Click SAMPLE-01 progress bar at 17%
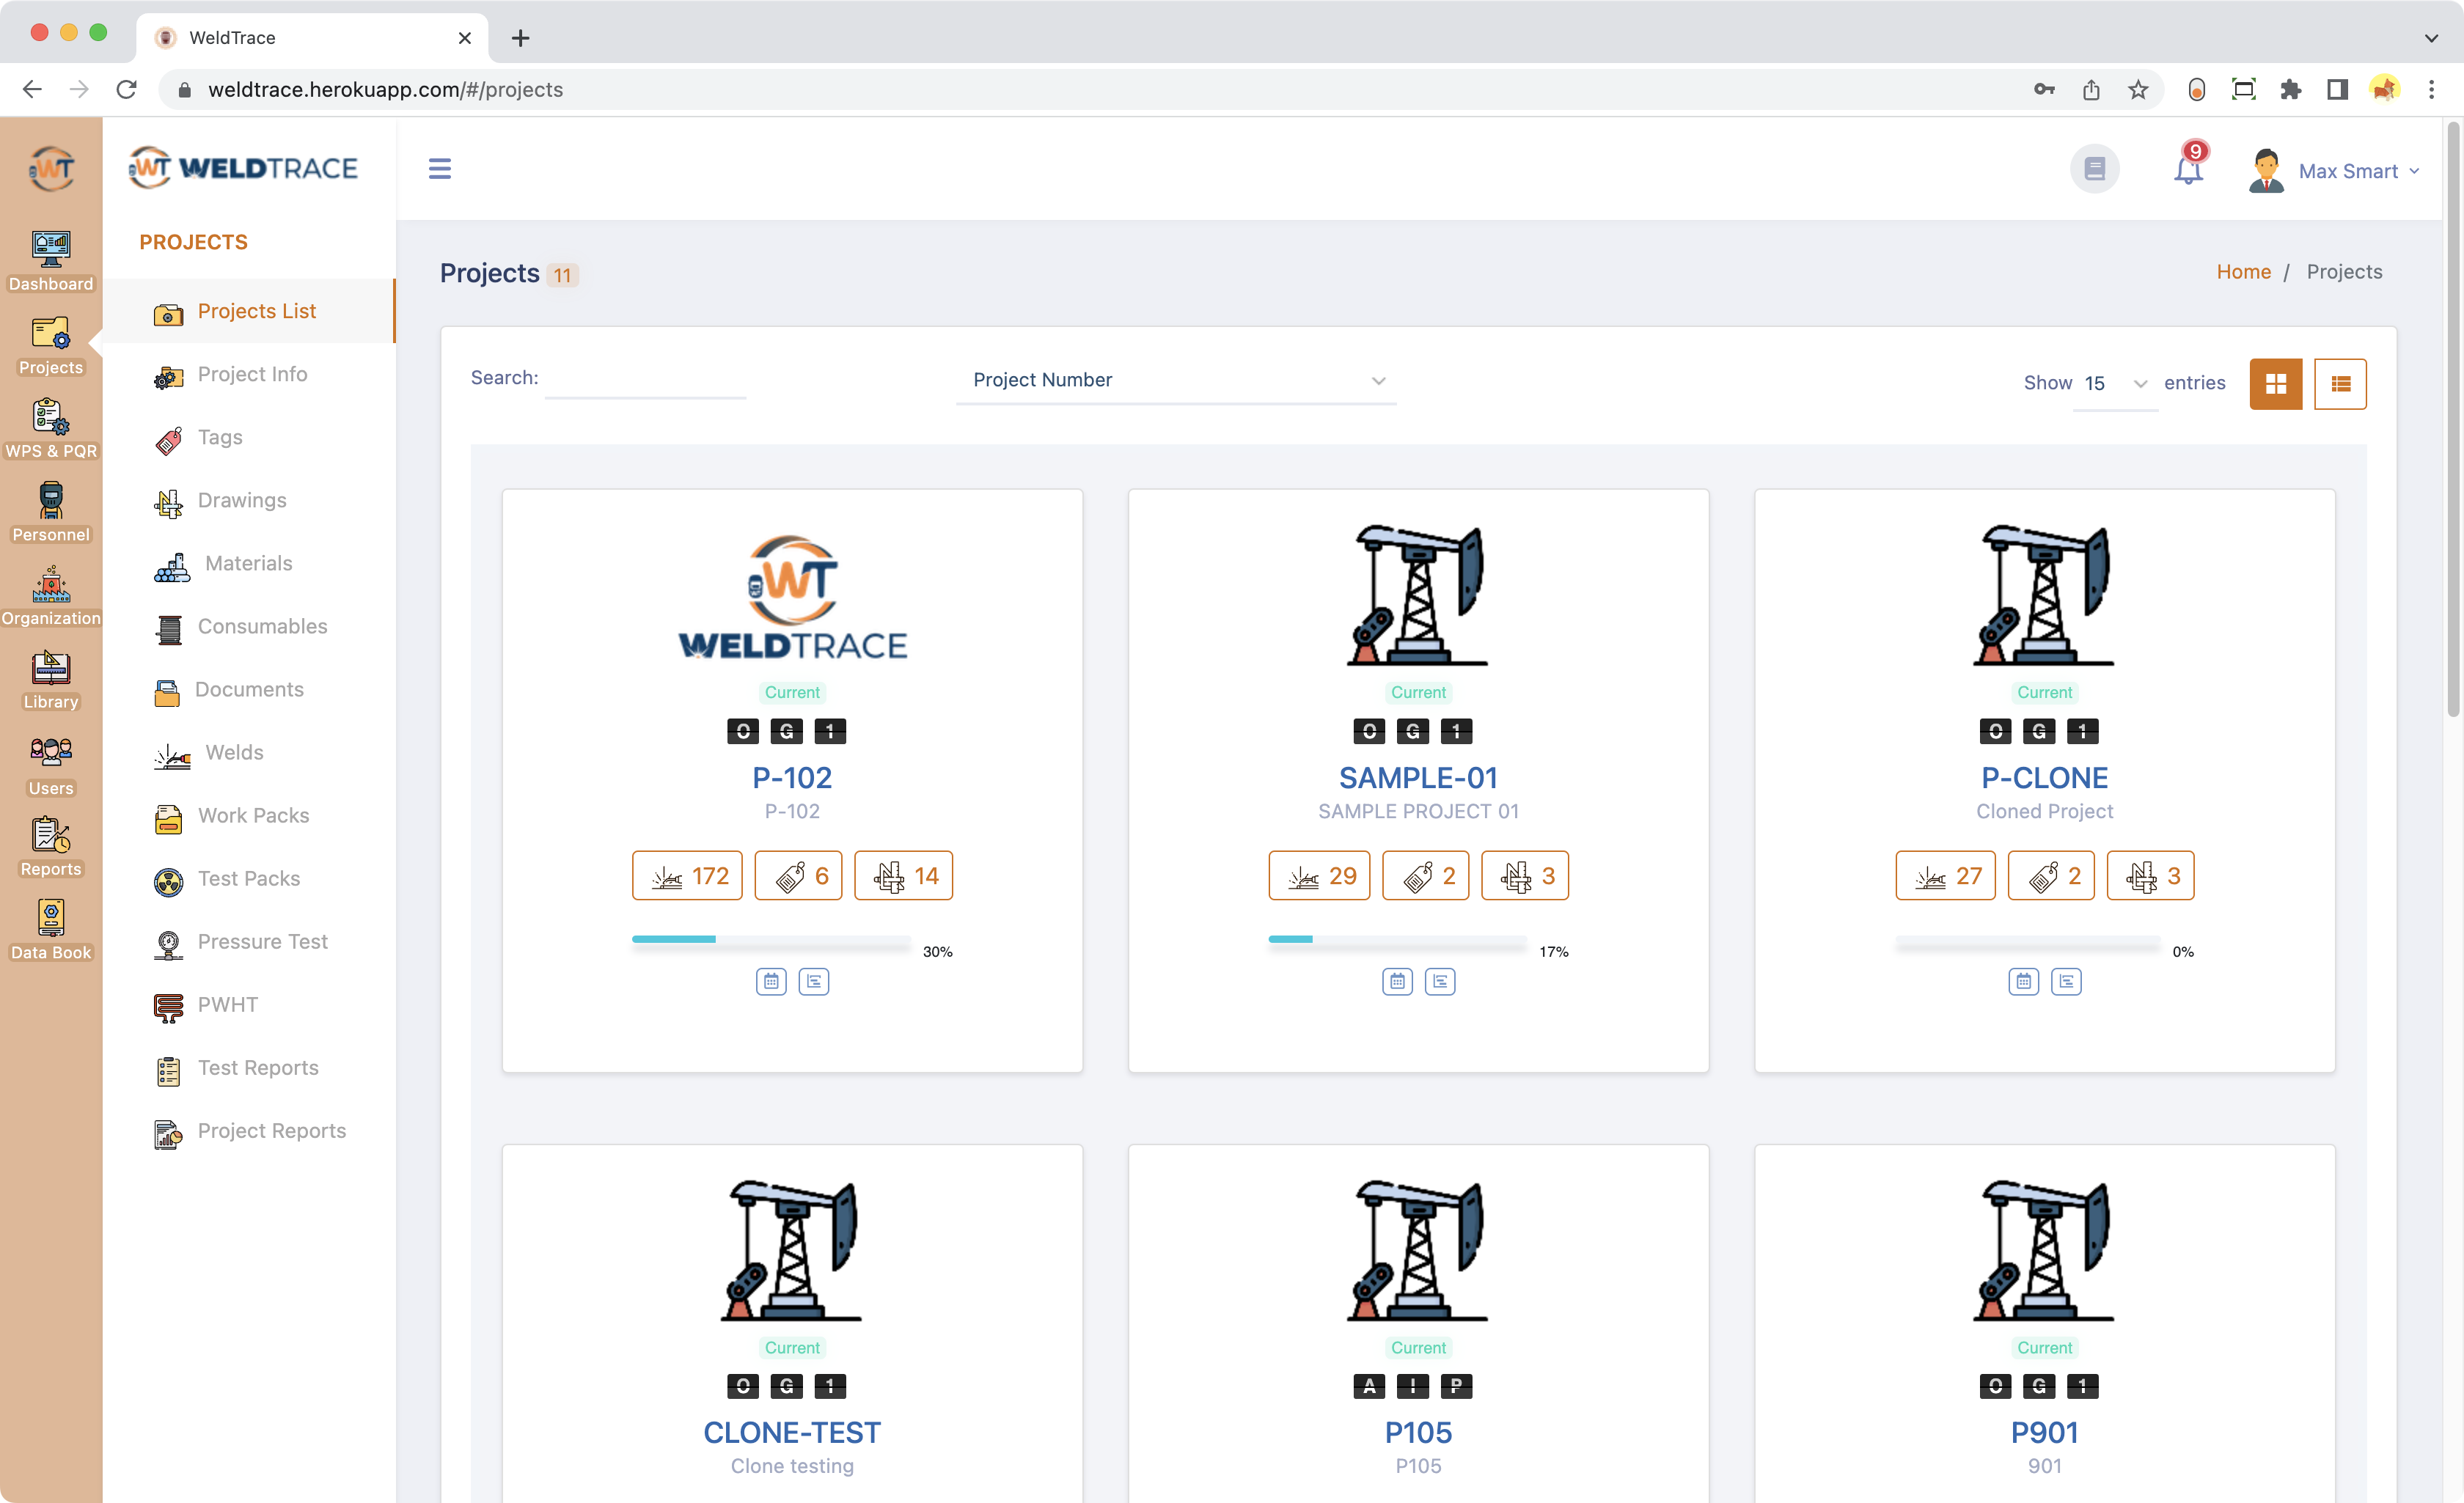This screenshot has width=2464, height=1503. pos(1397,940)
